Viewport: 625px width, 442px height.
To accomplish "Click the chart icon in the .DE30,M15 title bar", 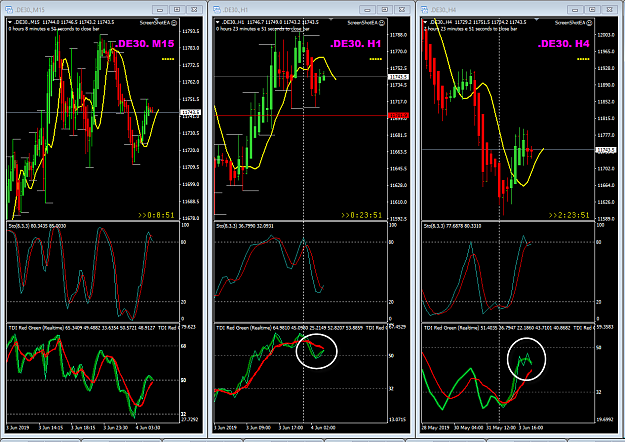I will pyautogui.click(x=9, y=10).
